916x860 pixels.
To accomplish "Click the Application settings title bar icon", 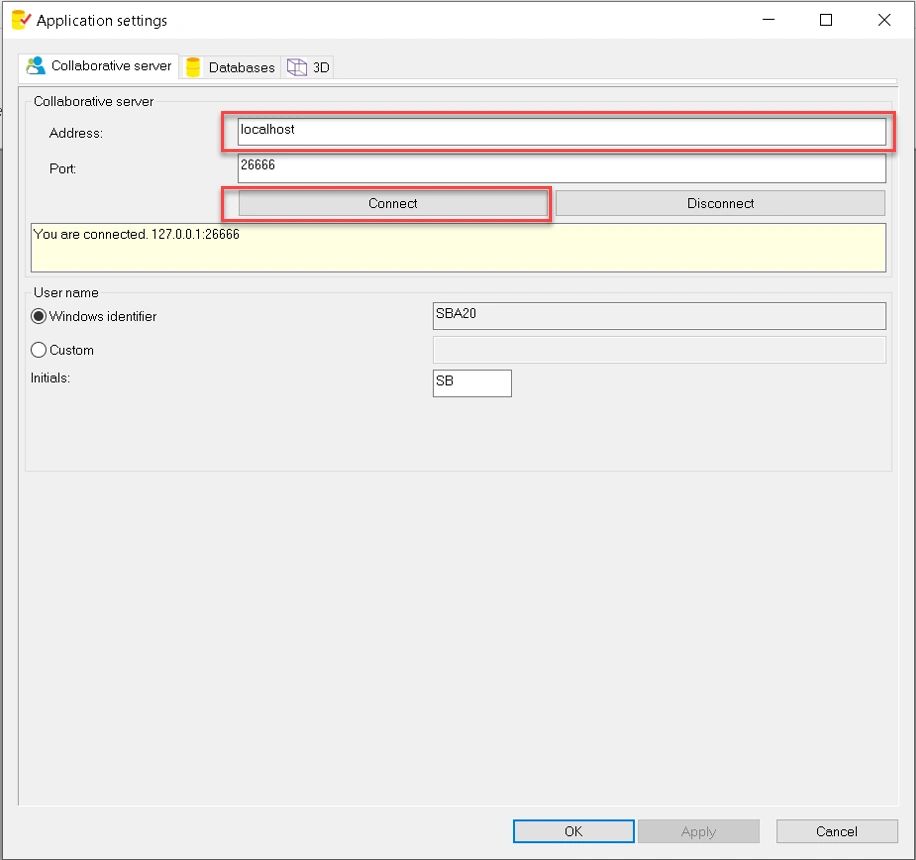I will (x=20, y=20).
